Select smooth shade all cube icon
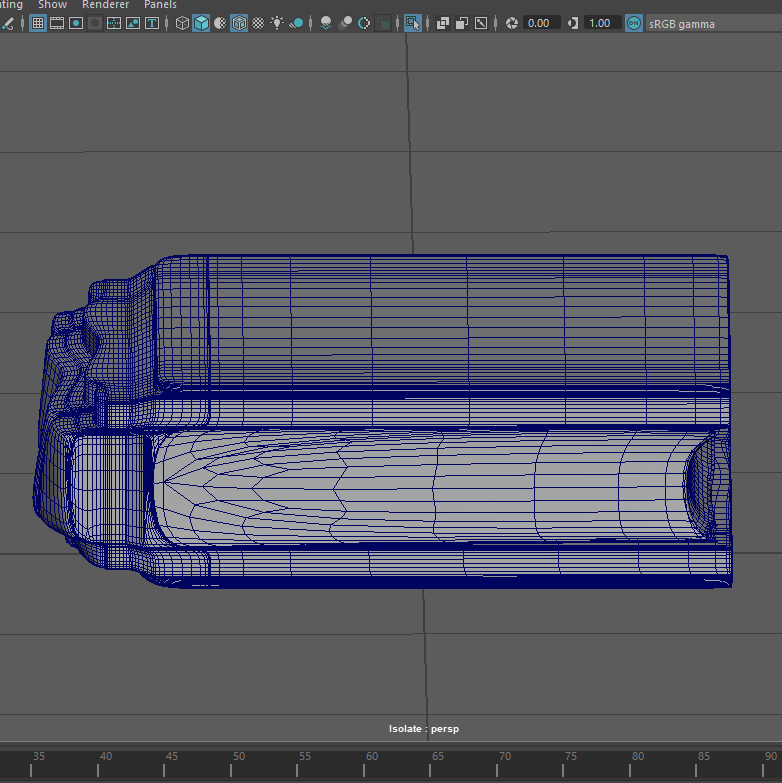782x783 pixels. pyautogui.click(x=201, y=23)
